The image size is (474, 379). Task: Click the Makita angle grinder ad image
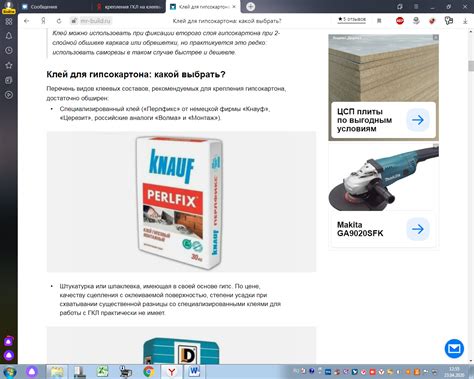tap(383, 177)
